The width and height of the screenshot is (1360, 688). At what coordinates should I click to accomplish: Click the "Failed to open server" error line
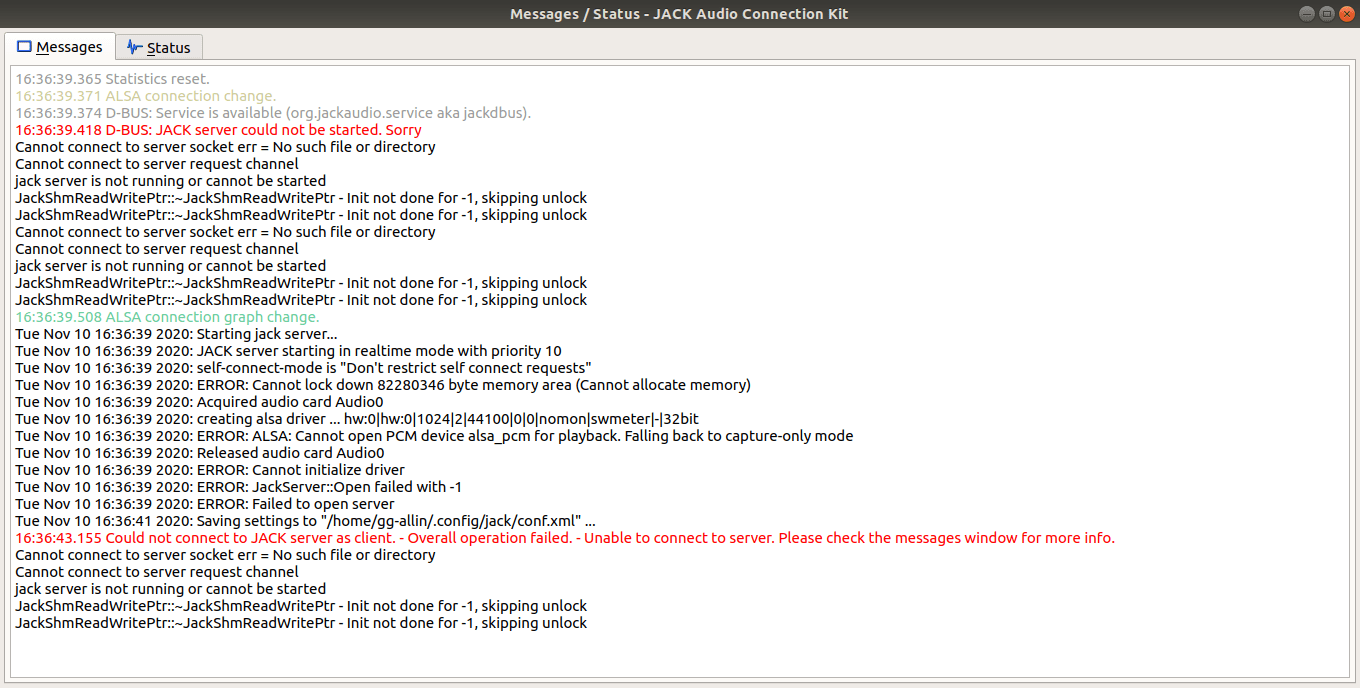(x=205, y=504)
